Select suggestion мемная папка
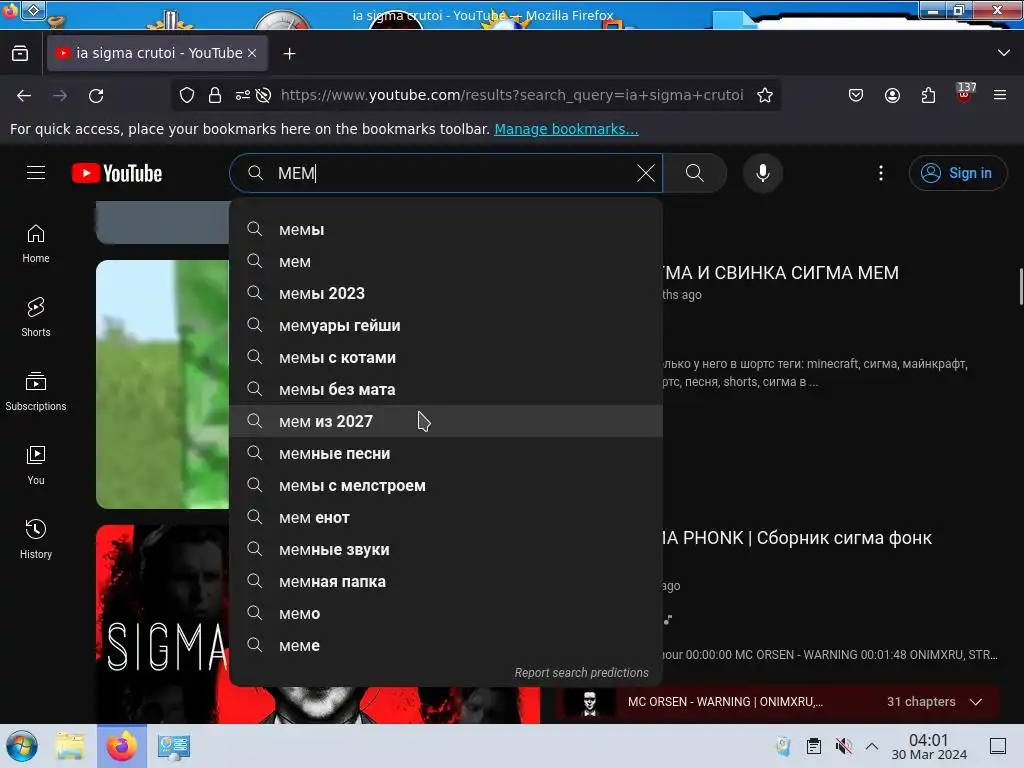The image size is (1024, 768). tap(446, 581)
